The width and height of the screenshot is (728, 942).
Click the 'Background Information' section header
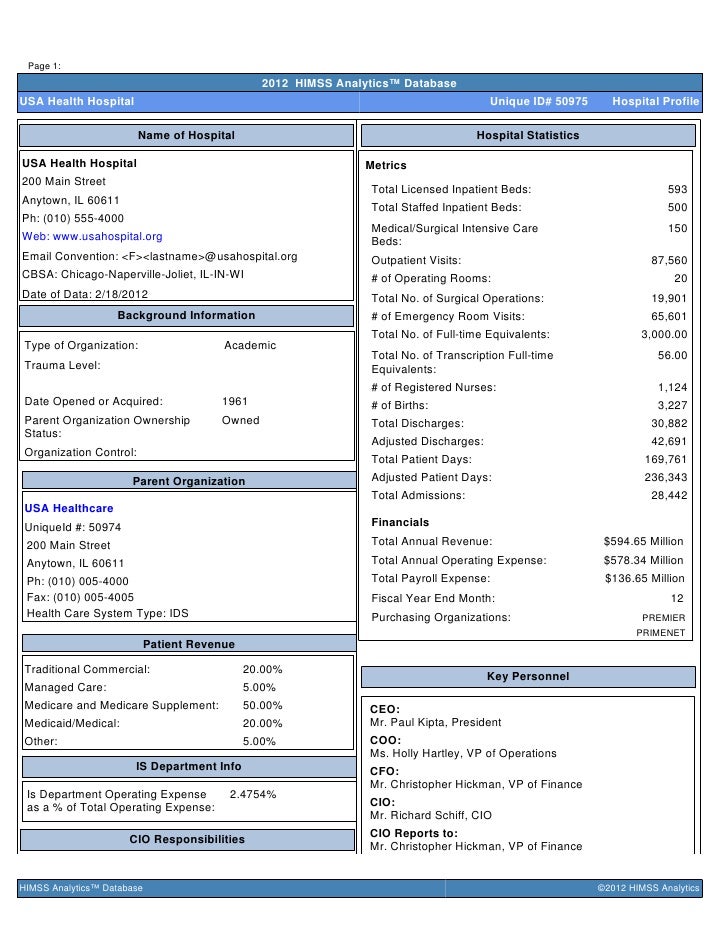point(186,315)
